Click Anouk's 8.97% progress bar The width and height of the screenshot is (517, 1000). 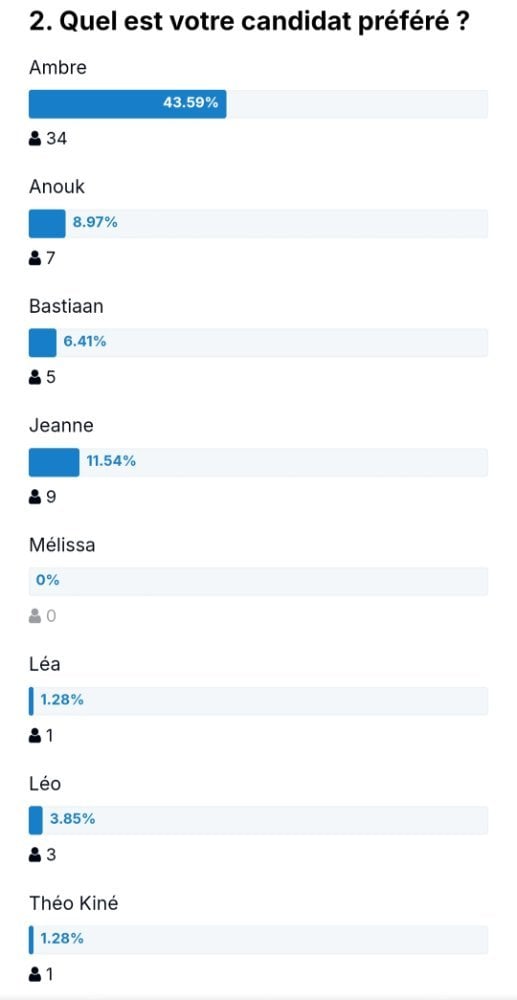pyautogui.click(x=258, y=223)
